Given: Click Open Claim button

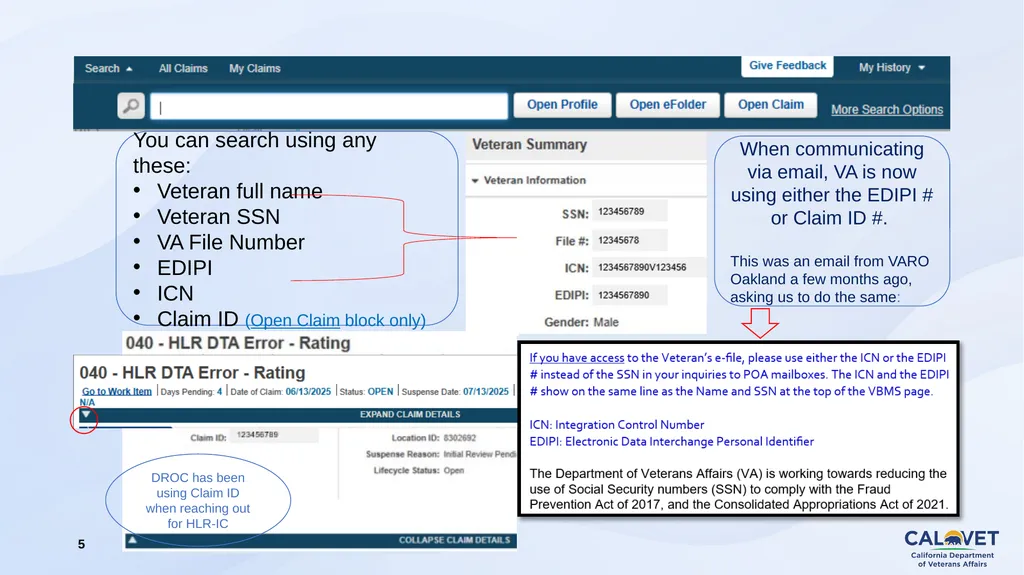Looking at the screenshot, I should pos(771,105).
